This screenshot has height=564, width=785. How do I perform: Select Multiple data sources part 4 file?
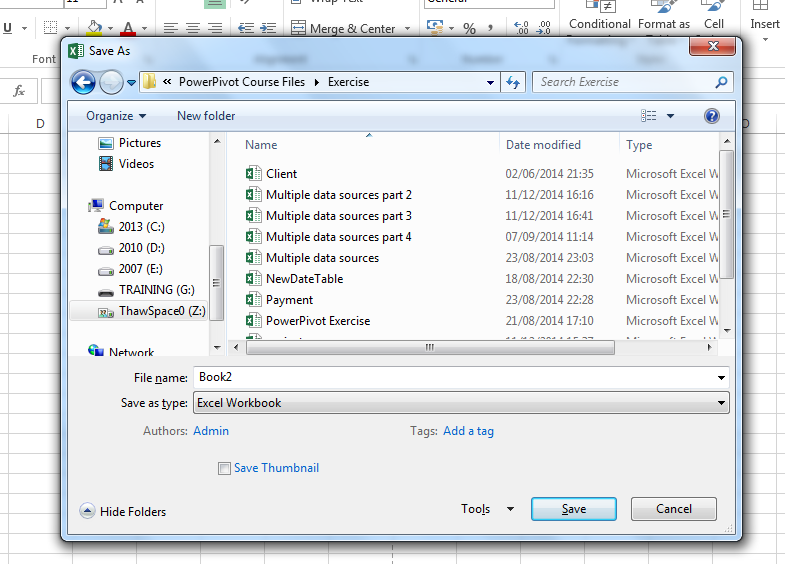click(x=338, y=237)
